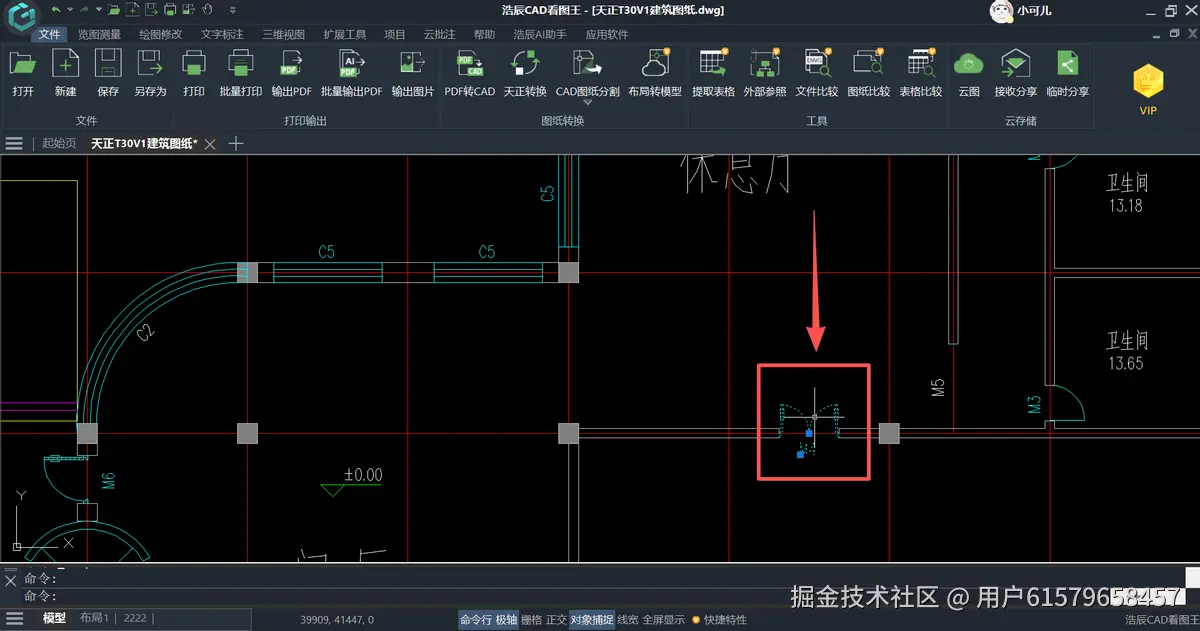The image size is (1200, 631).
Task: Toggle 极轴 polar tracking in status bar
Action: tap(506, 620)
